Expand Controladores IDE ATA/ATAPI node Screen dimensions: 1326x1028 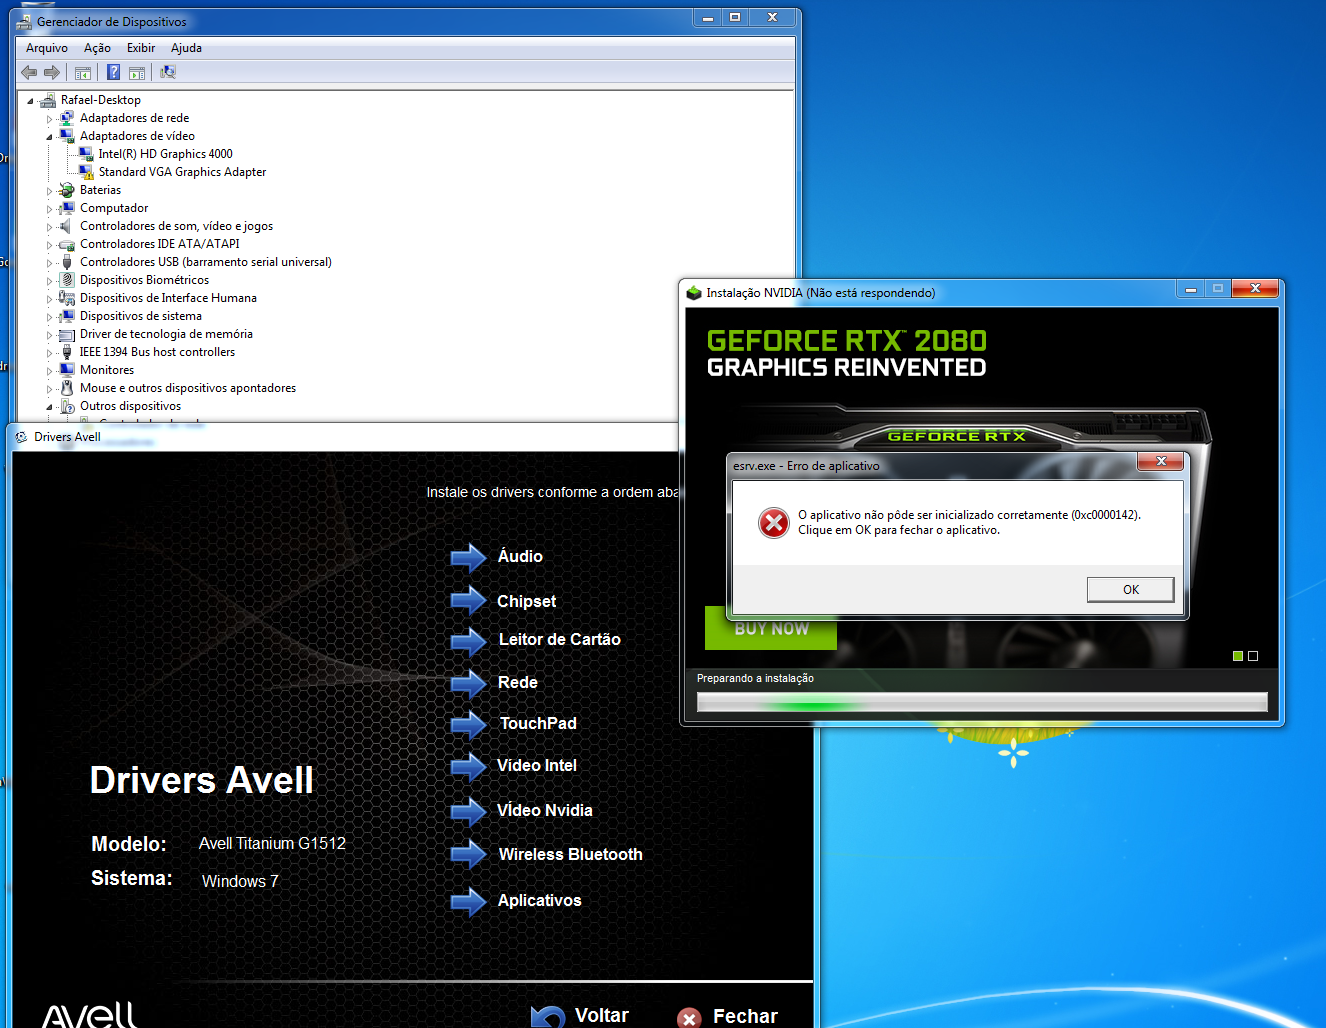(x=49, y=245)
